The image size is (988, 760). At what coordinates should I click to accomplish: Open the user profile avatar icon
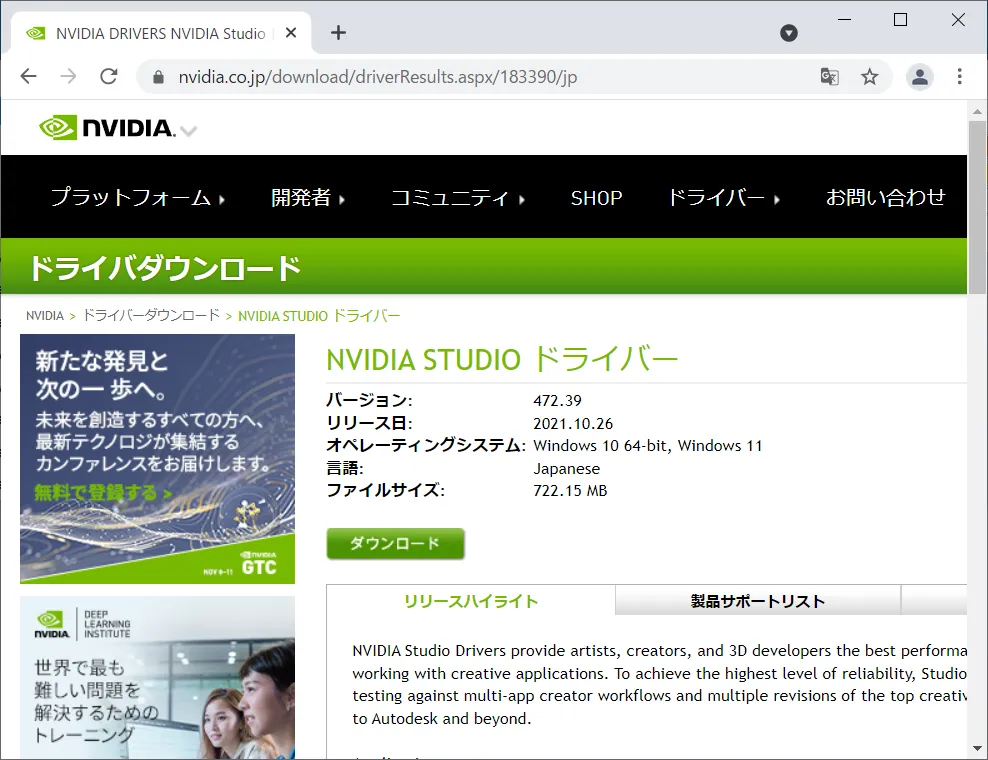pos(919,77)
